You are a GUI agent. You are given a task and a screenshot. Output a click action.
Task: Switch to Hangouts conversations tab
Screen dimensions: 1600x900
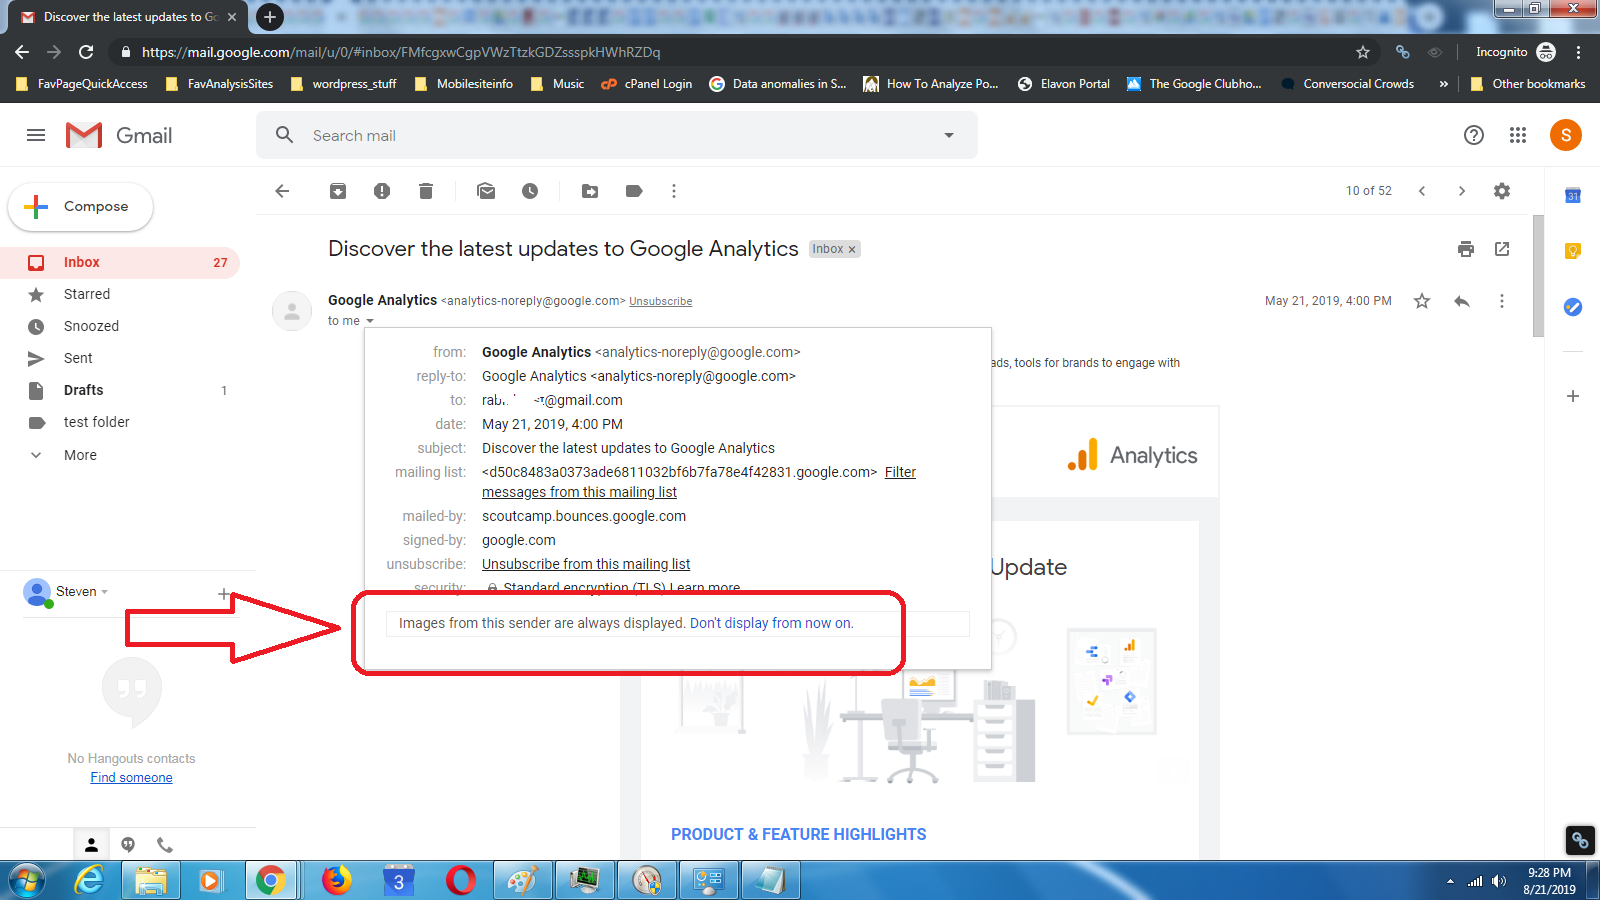[128, 844]
